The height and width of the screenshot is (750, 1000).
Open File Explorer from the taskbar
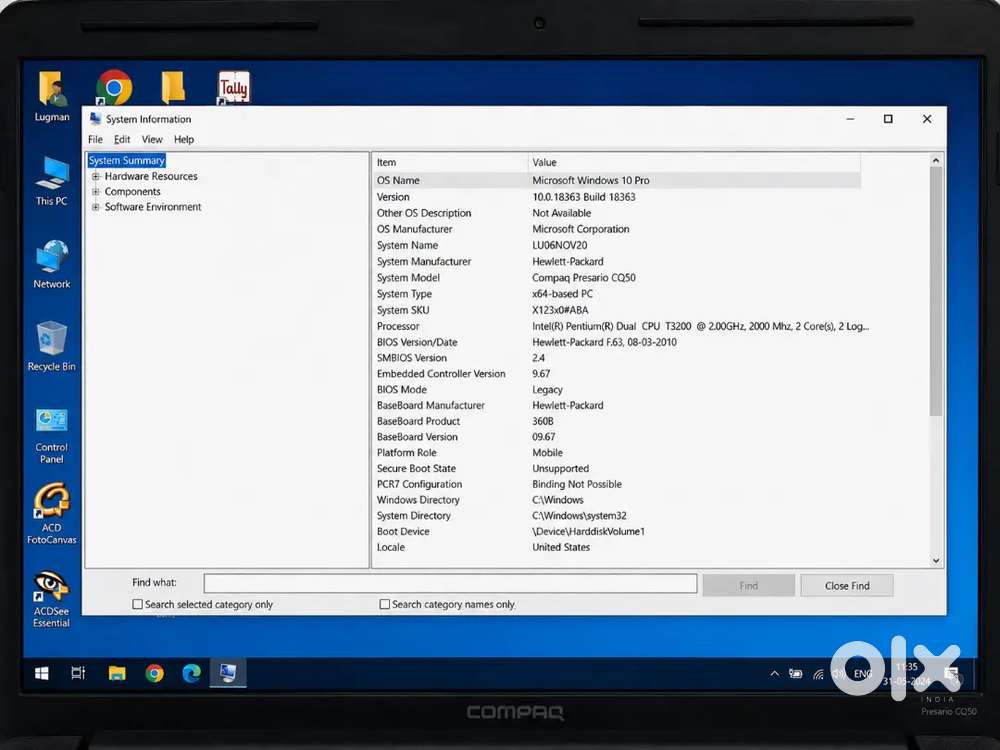117,673
